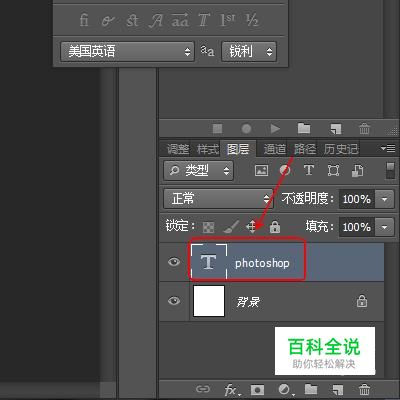Screen dimensions: 400x400
Task: Create a new layer icon
Action: point(337,389)
